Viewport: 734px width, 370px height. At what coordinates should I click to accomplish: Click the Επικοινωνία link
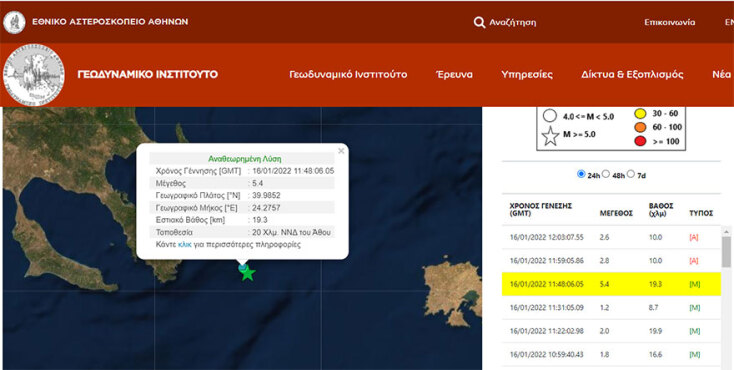(669, 22)
